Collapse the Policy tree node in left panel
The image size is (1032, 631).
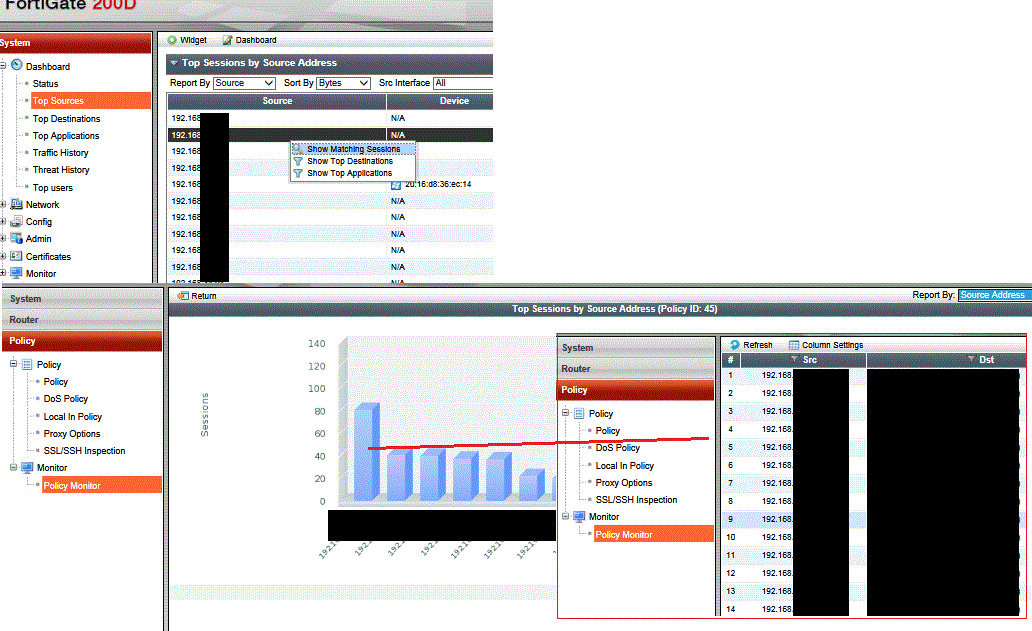[x=13, y=364]
